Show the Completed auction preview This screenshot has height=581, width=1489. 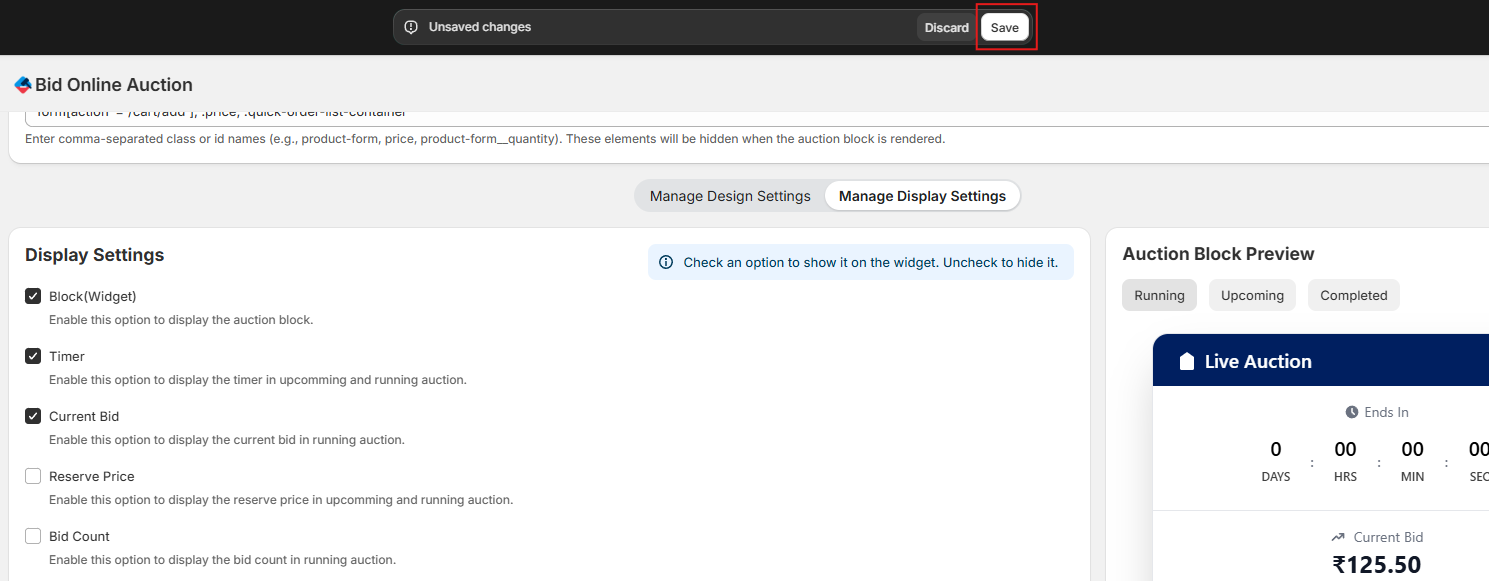coord(1353,295)
